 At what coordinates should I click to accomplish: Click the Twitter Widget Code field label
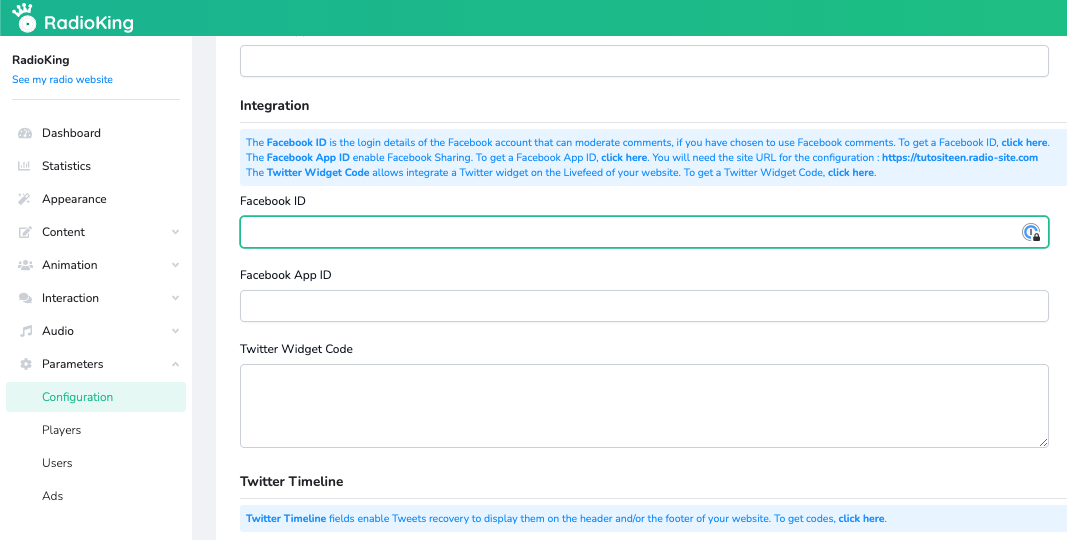coord(296,349)
